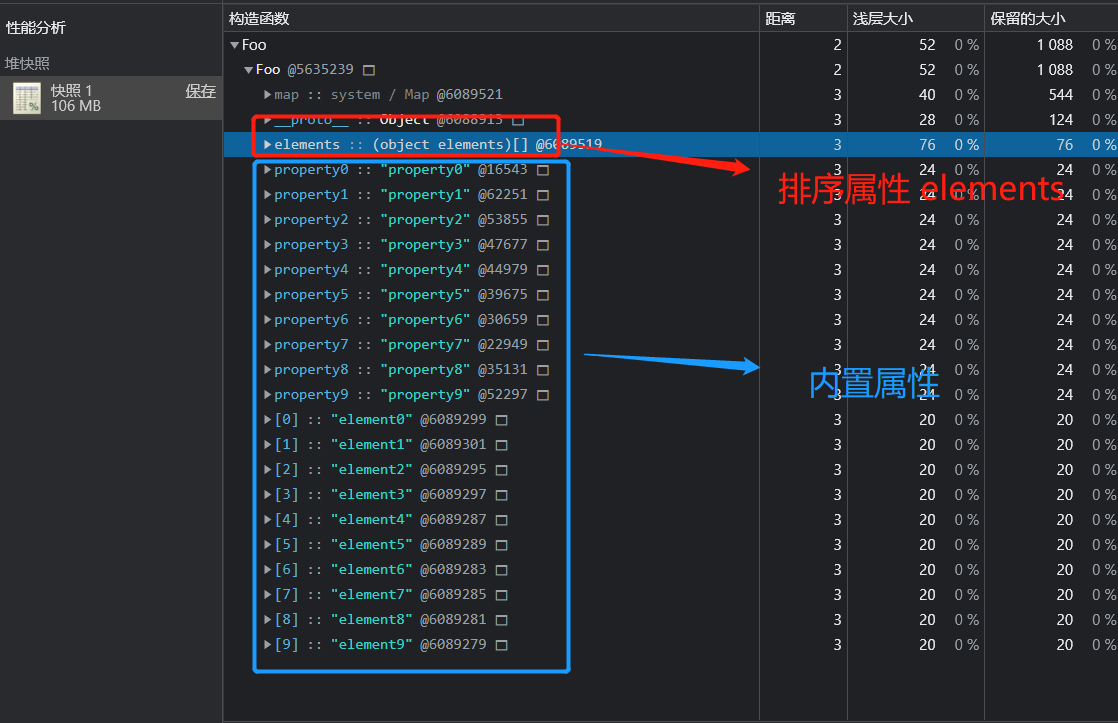This screenshot has height=723, width=1118.
Task: Click the square icon after property7 @22949
Action: (x=543, y=345)
